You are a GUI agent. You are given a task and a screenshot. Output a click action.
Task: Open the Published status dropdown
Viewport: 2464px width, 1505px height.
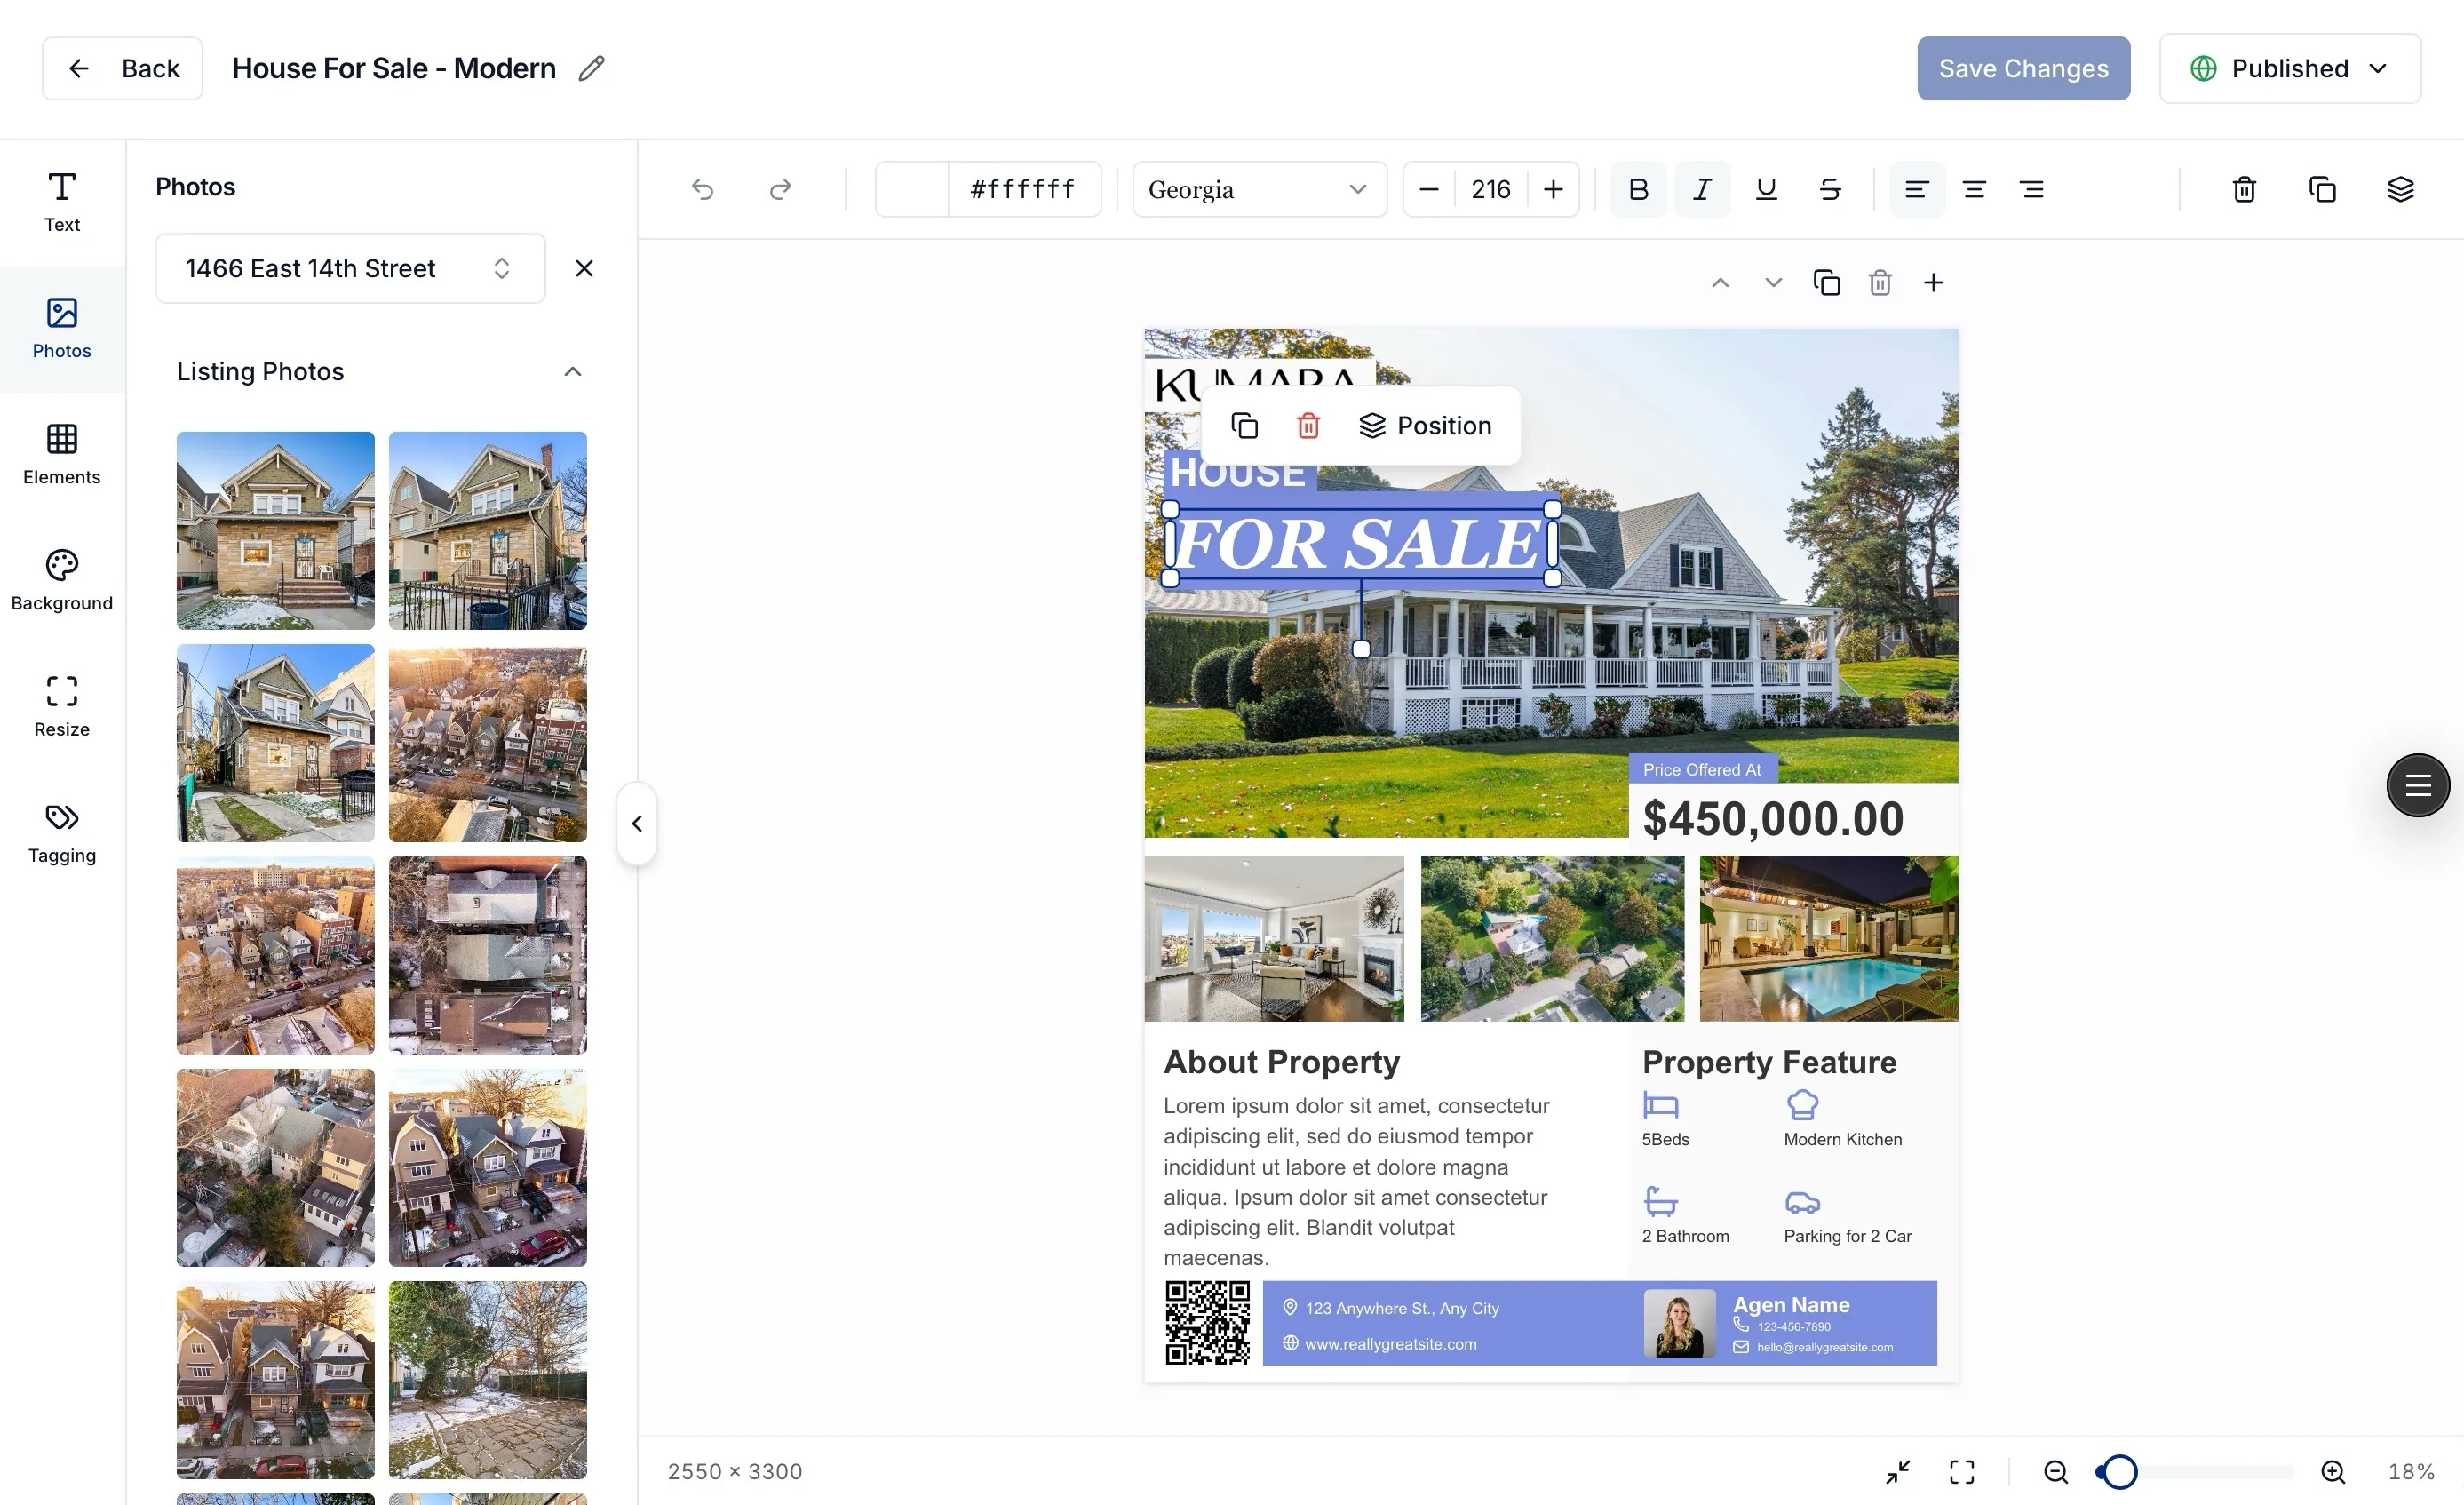pyautogui.click(x=2290, y=68)
